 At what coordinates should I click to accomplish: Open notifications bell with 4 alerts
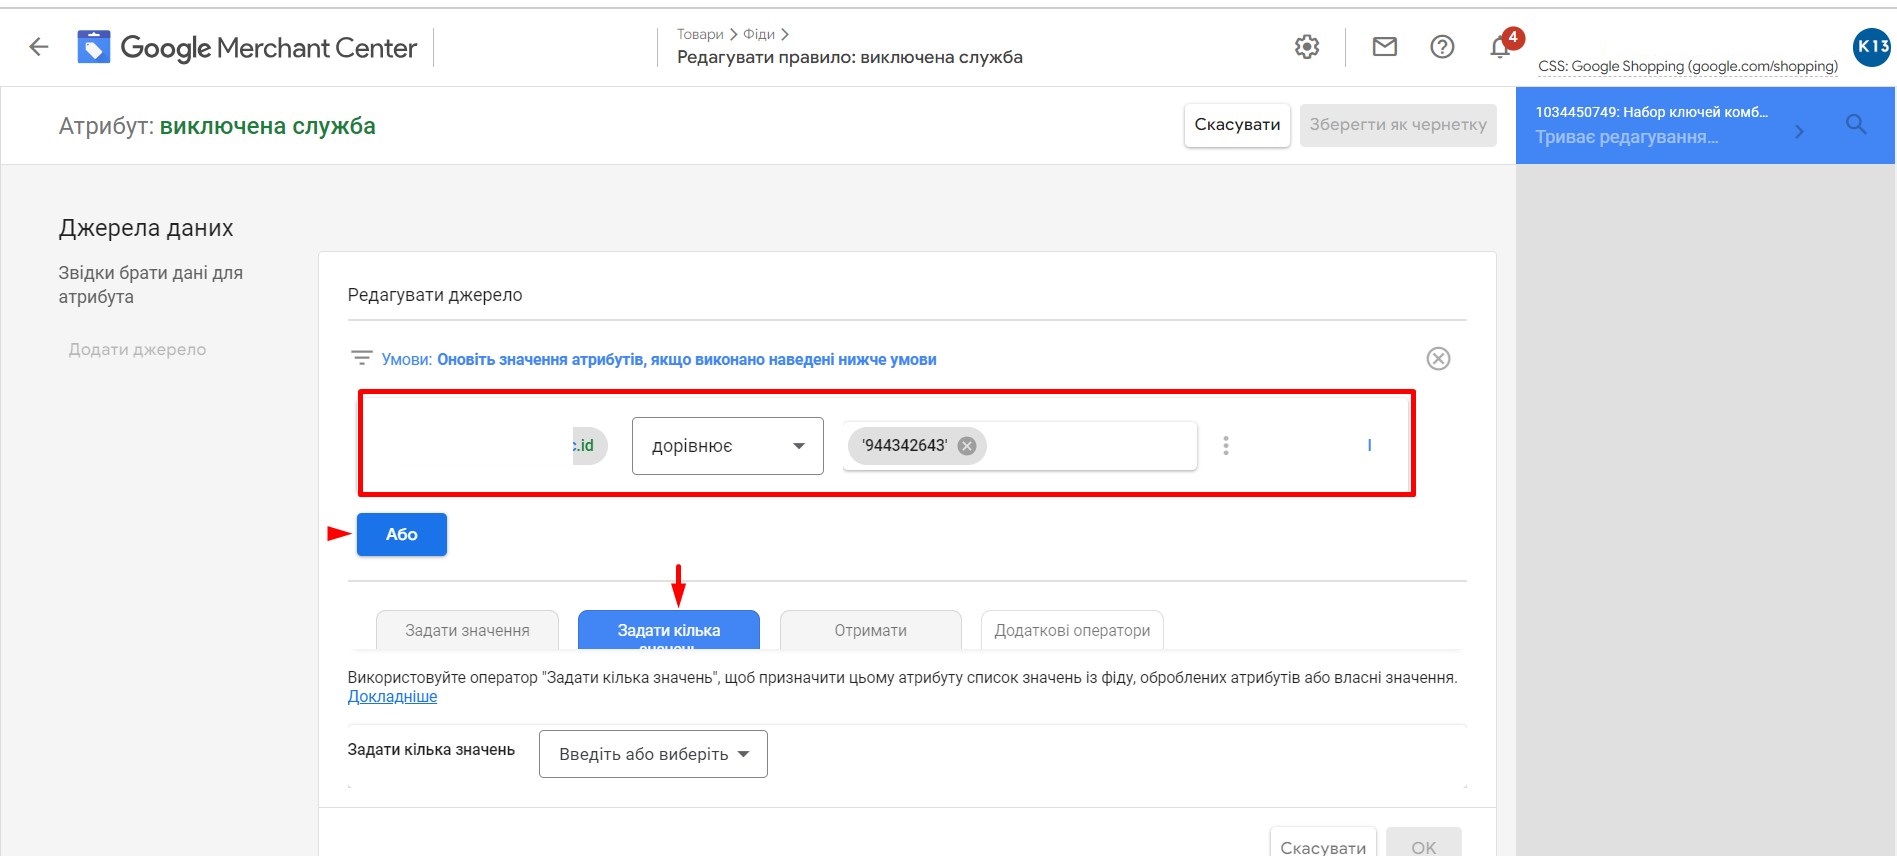pyautogui.click(x=1501, y=46)
